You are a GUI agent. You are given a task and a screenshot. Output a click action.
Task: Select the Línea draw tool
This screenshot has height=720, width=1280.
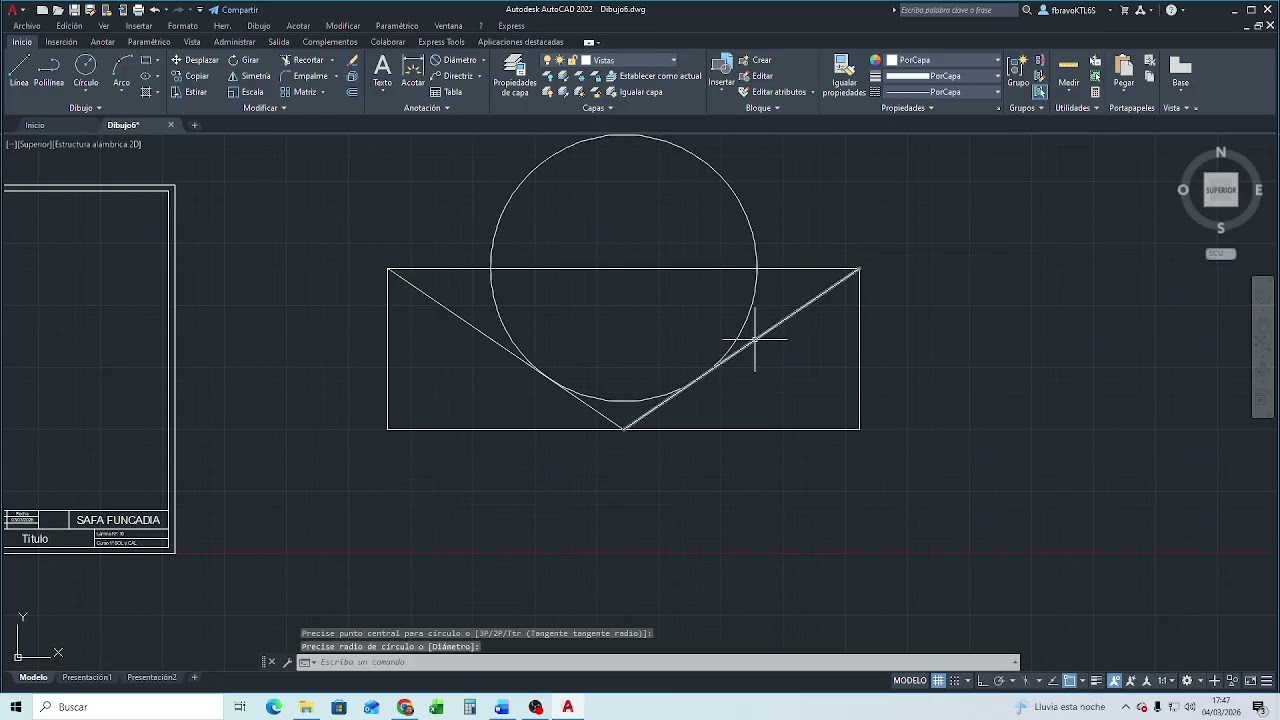pos(18,71)
